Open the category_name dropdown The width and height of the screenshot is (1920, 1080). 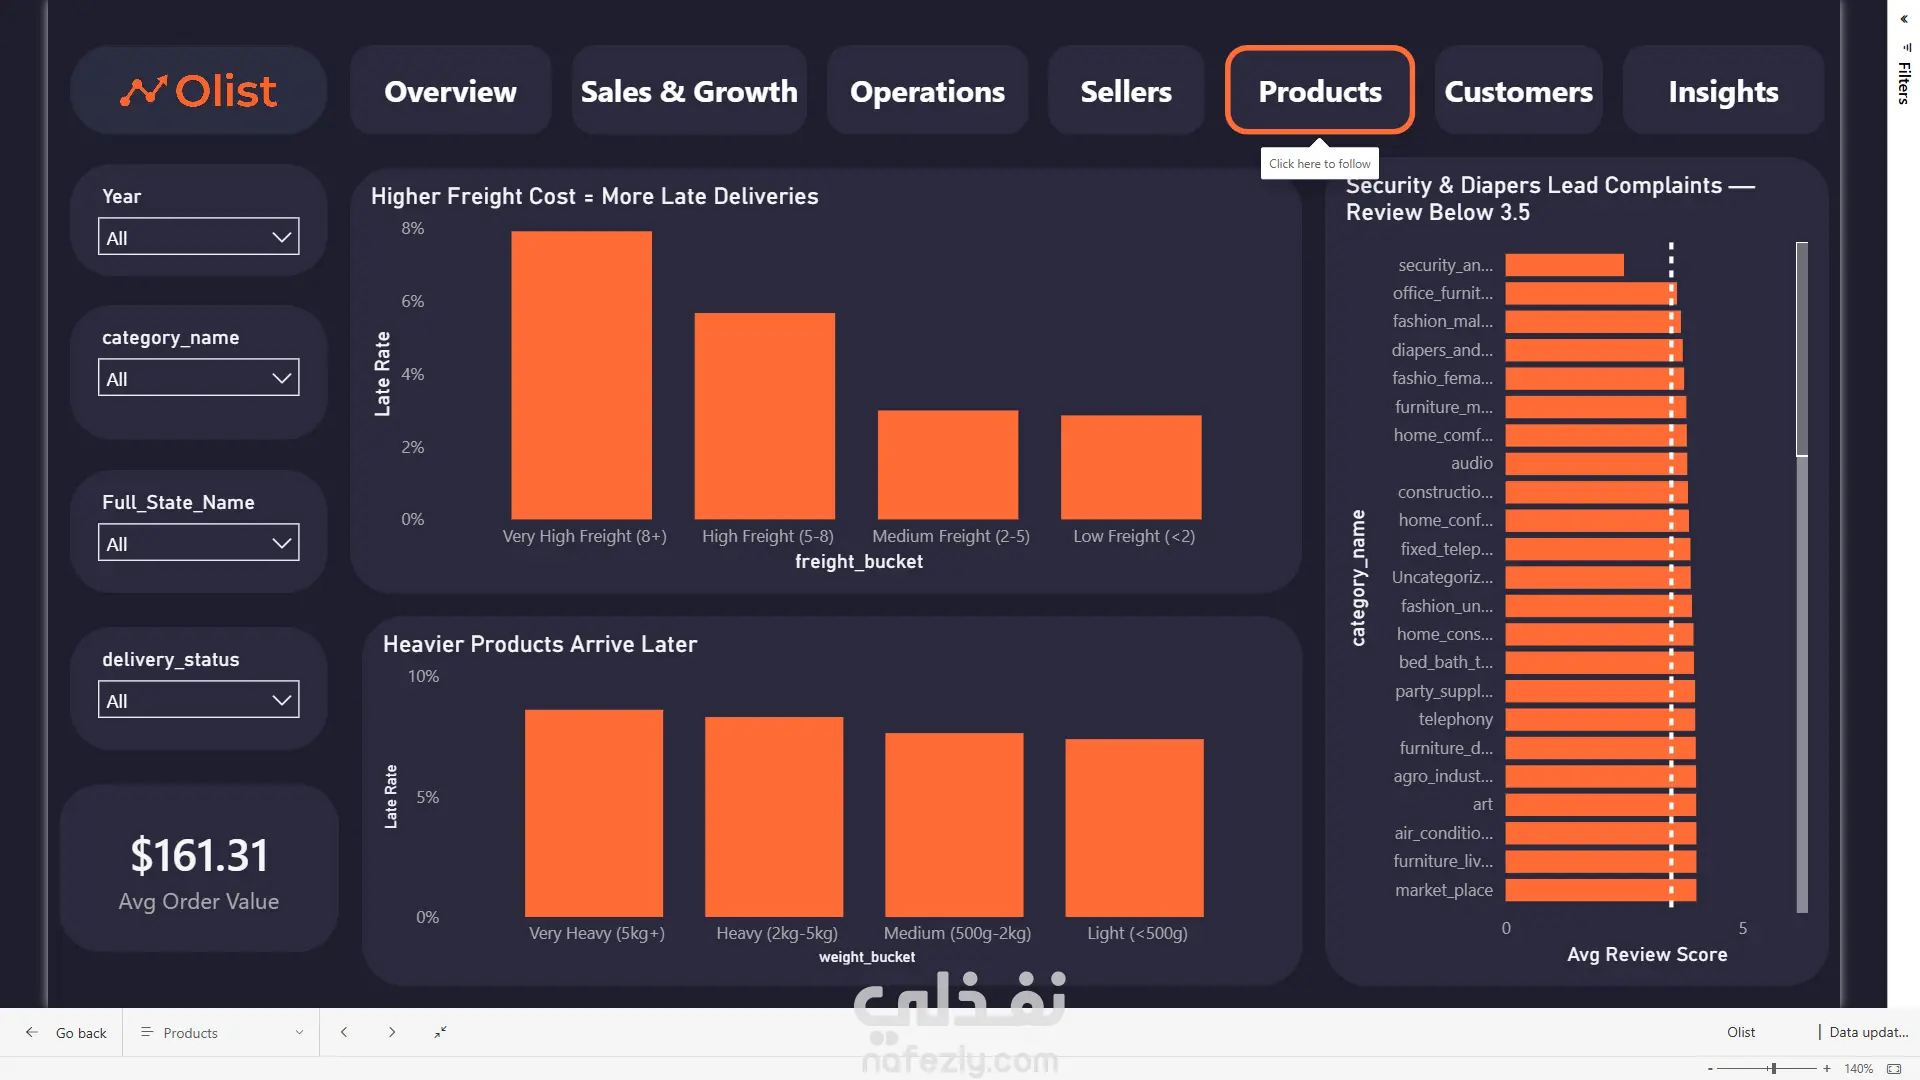(199, 378)
